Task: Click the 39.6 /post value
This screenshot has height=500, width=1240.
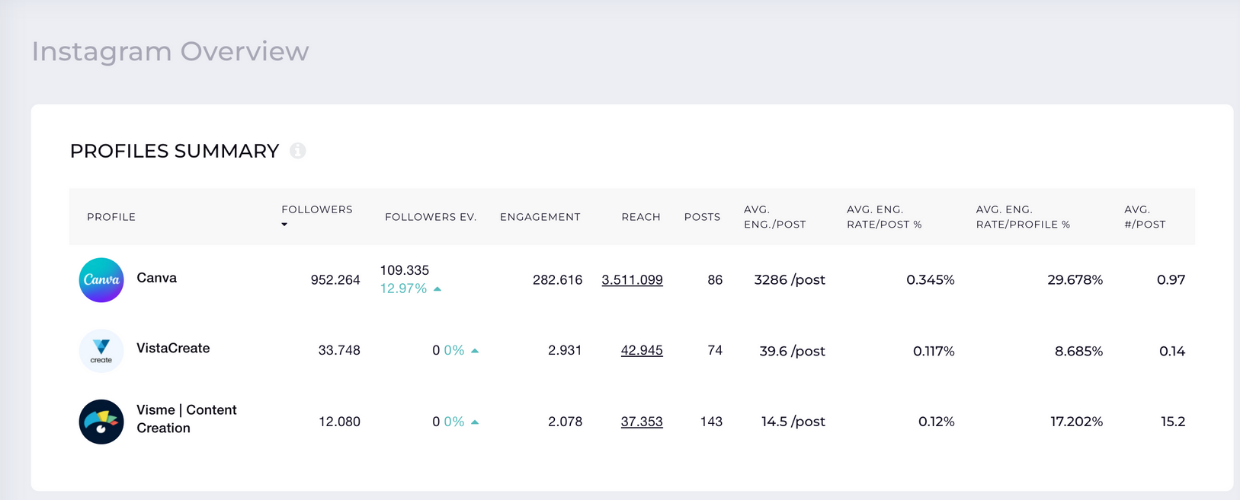Action: [x=792, y=351]
